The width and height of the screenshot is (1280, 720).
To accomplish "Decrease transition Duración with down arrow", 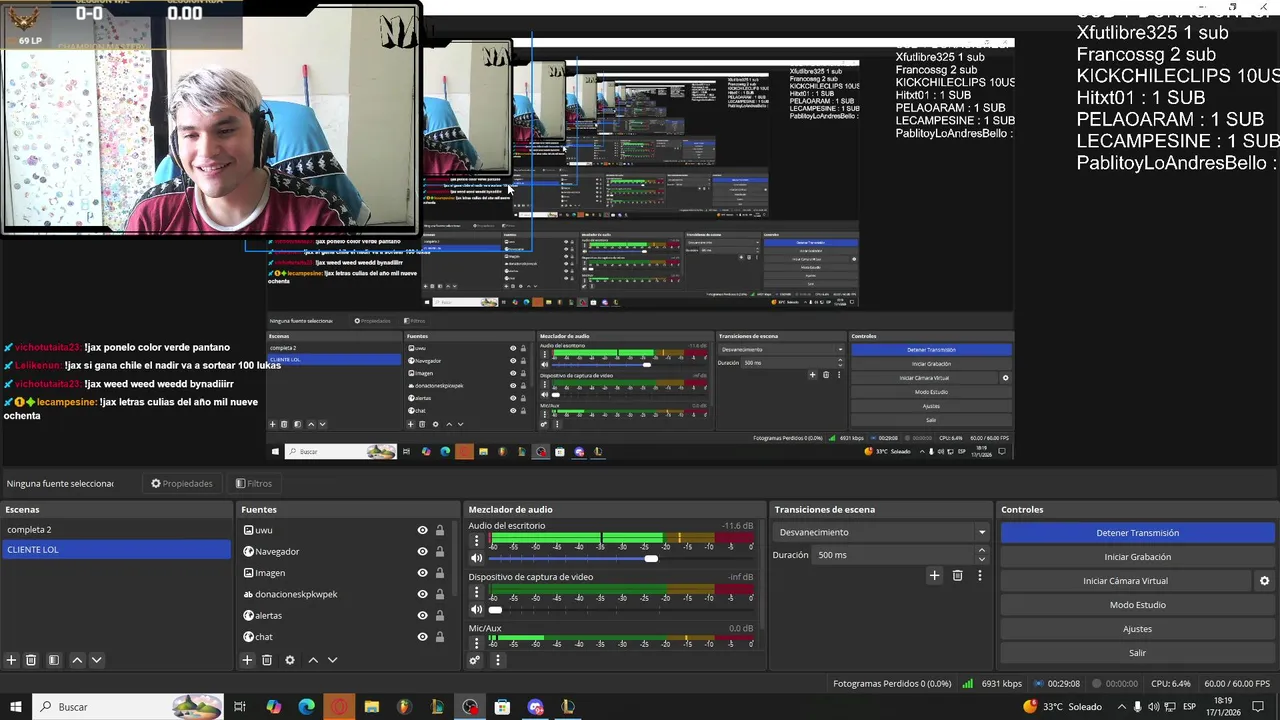I will [x=982, y=559].
